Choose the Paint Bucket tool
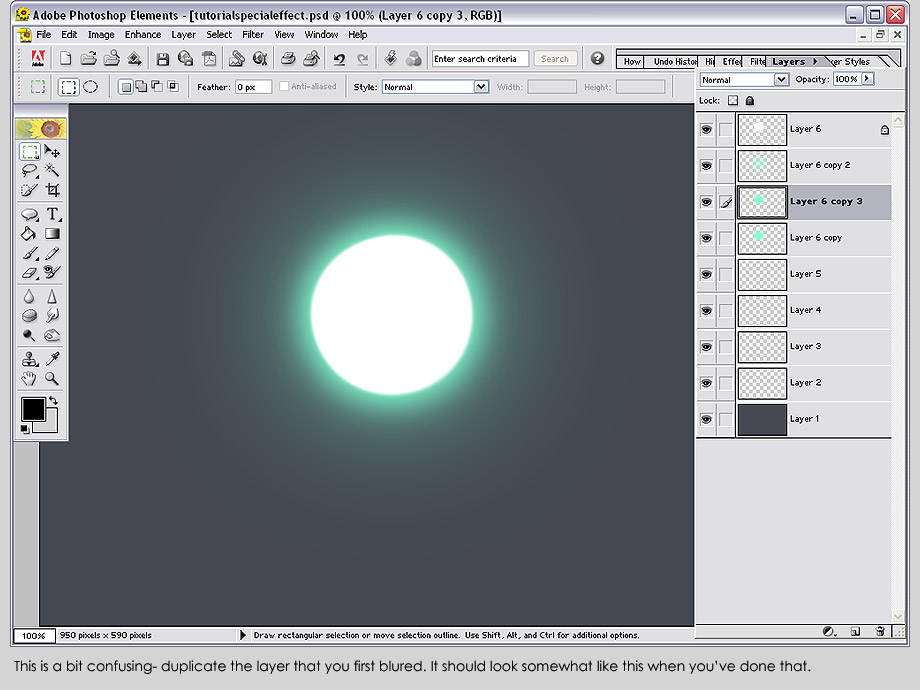 tap(29, 234)
